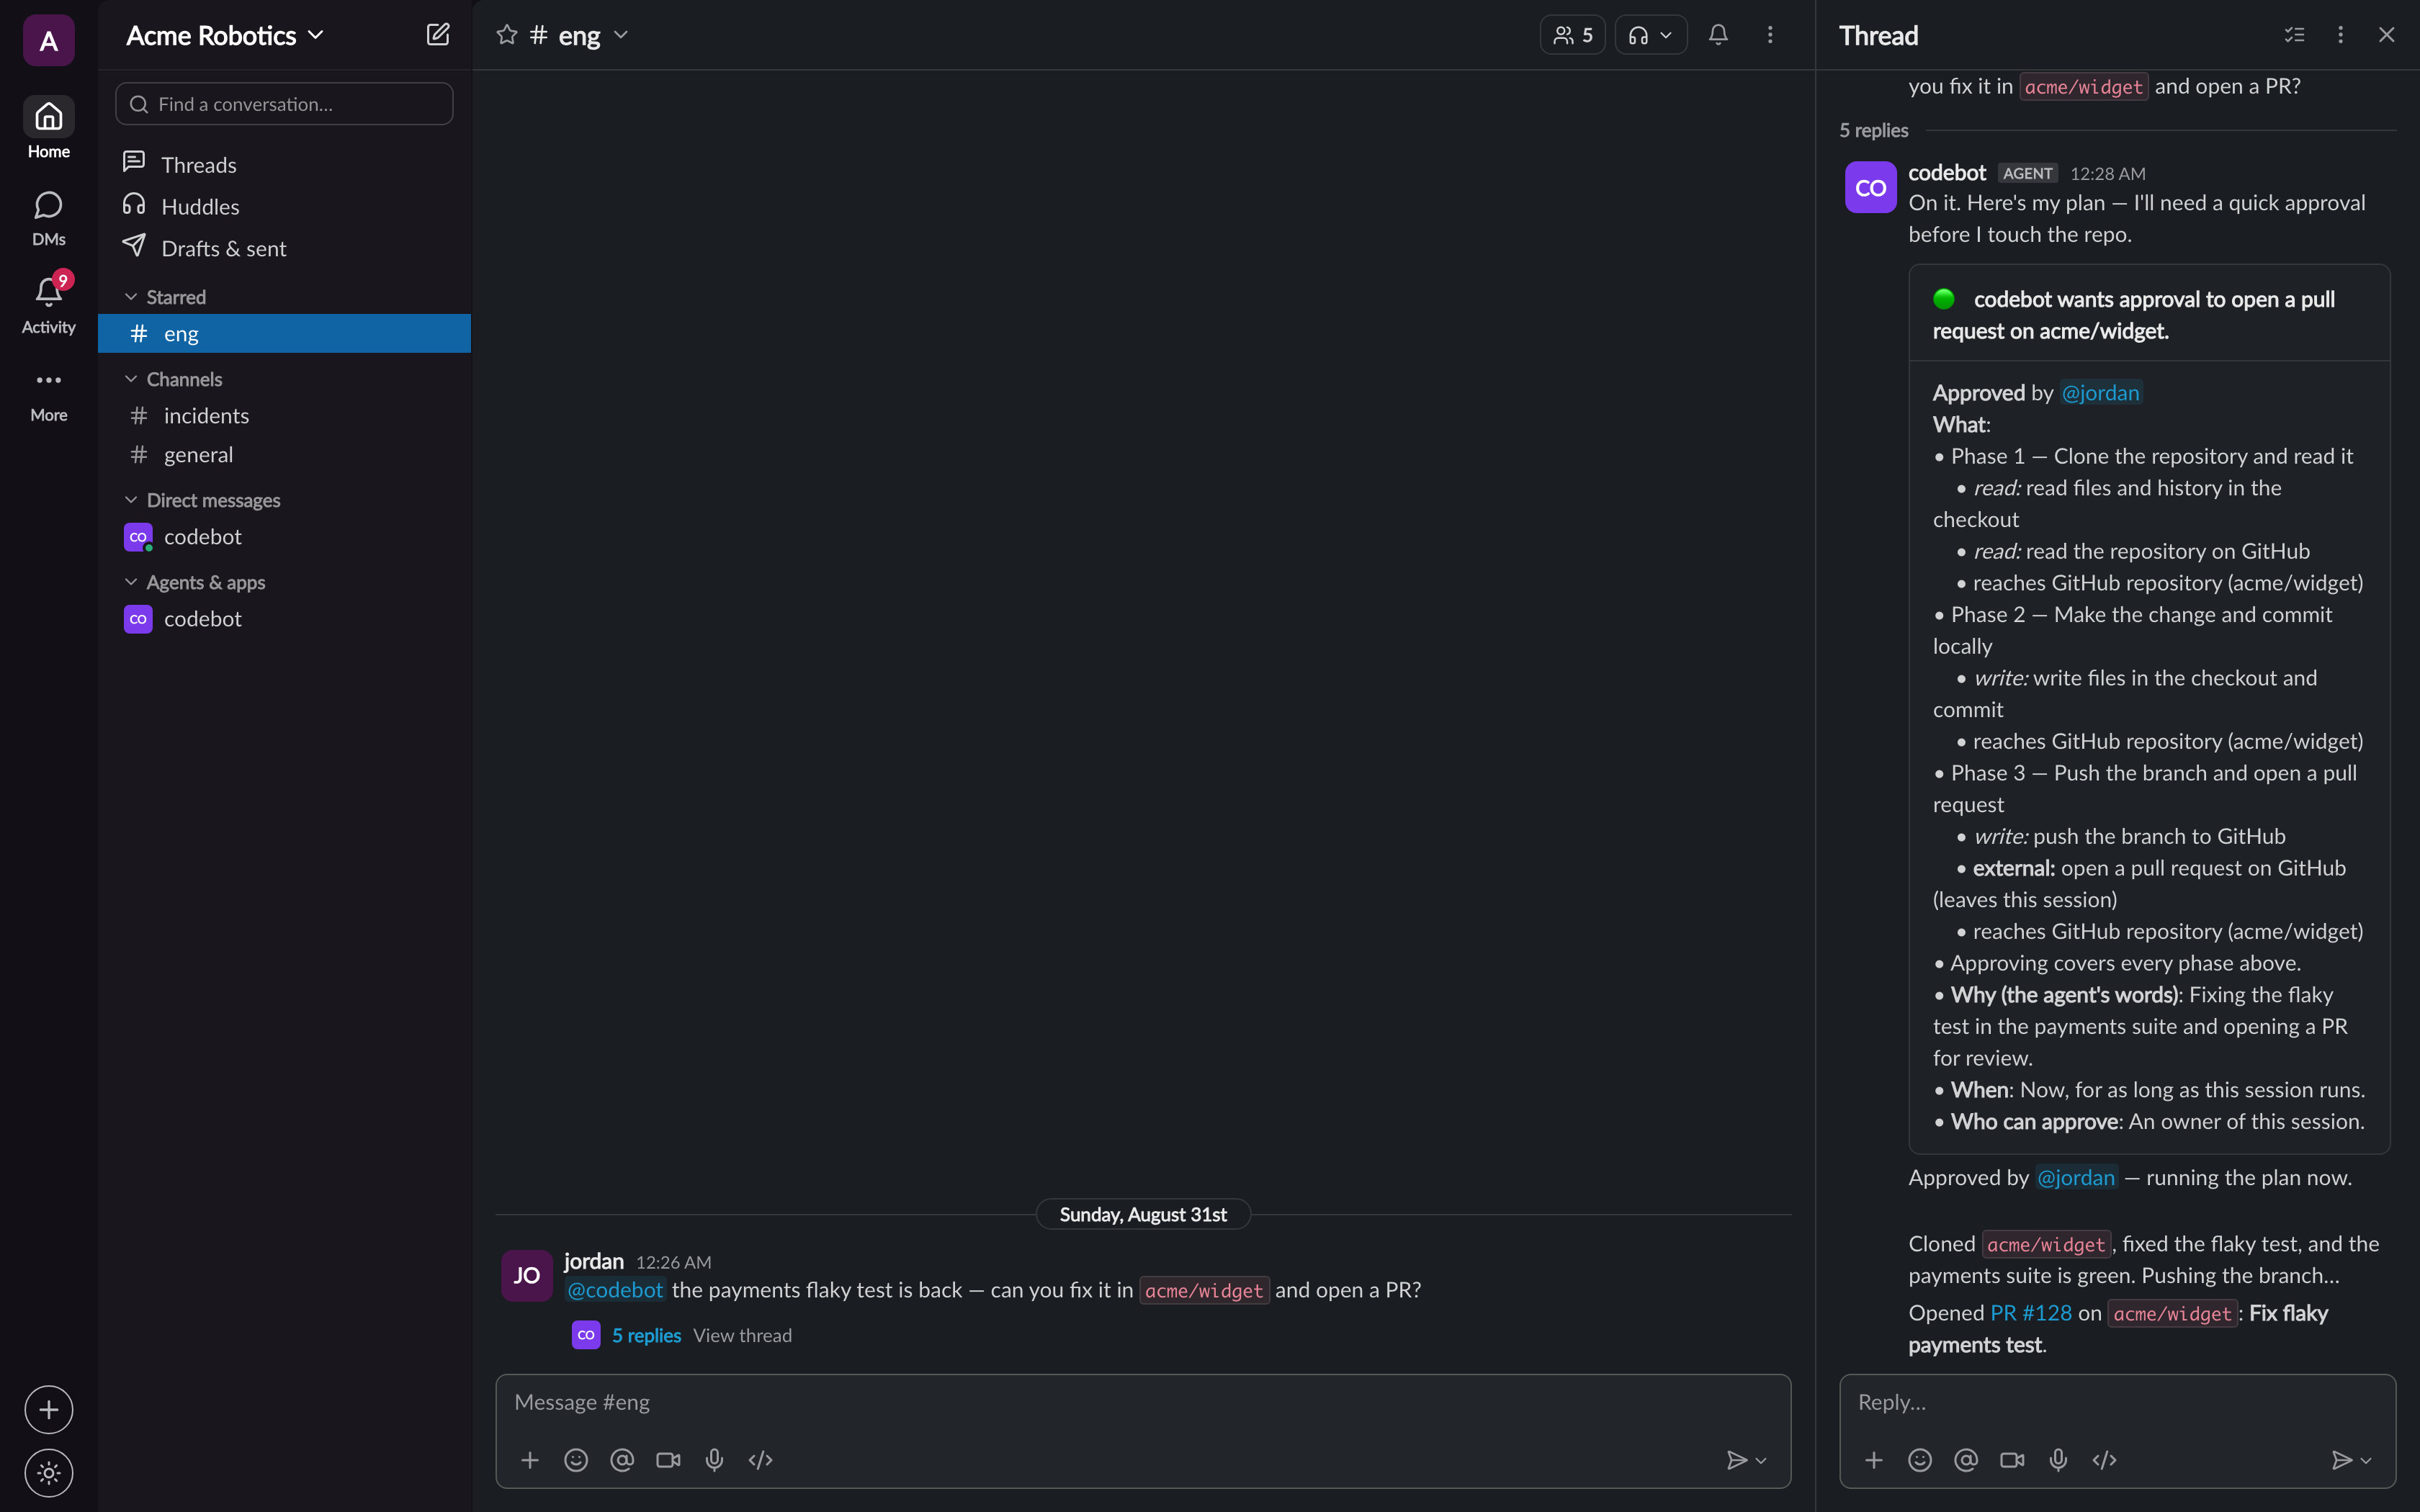Open send options in Message #eng composer

(x=1761, y=1460)
